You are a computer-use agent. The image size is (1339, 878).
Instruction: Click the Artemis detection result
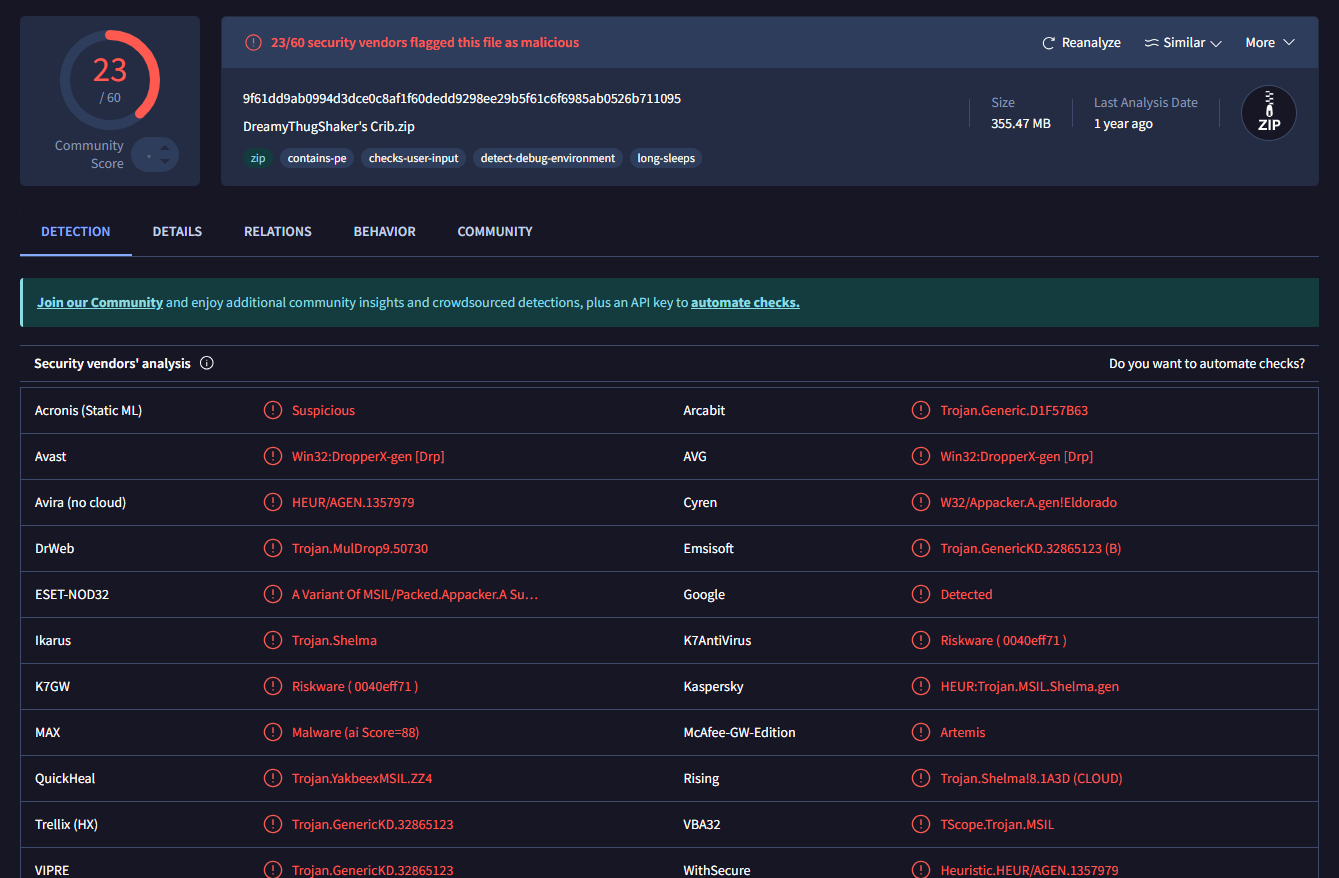[963, 732]
